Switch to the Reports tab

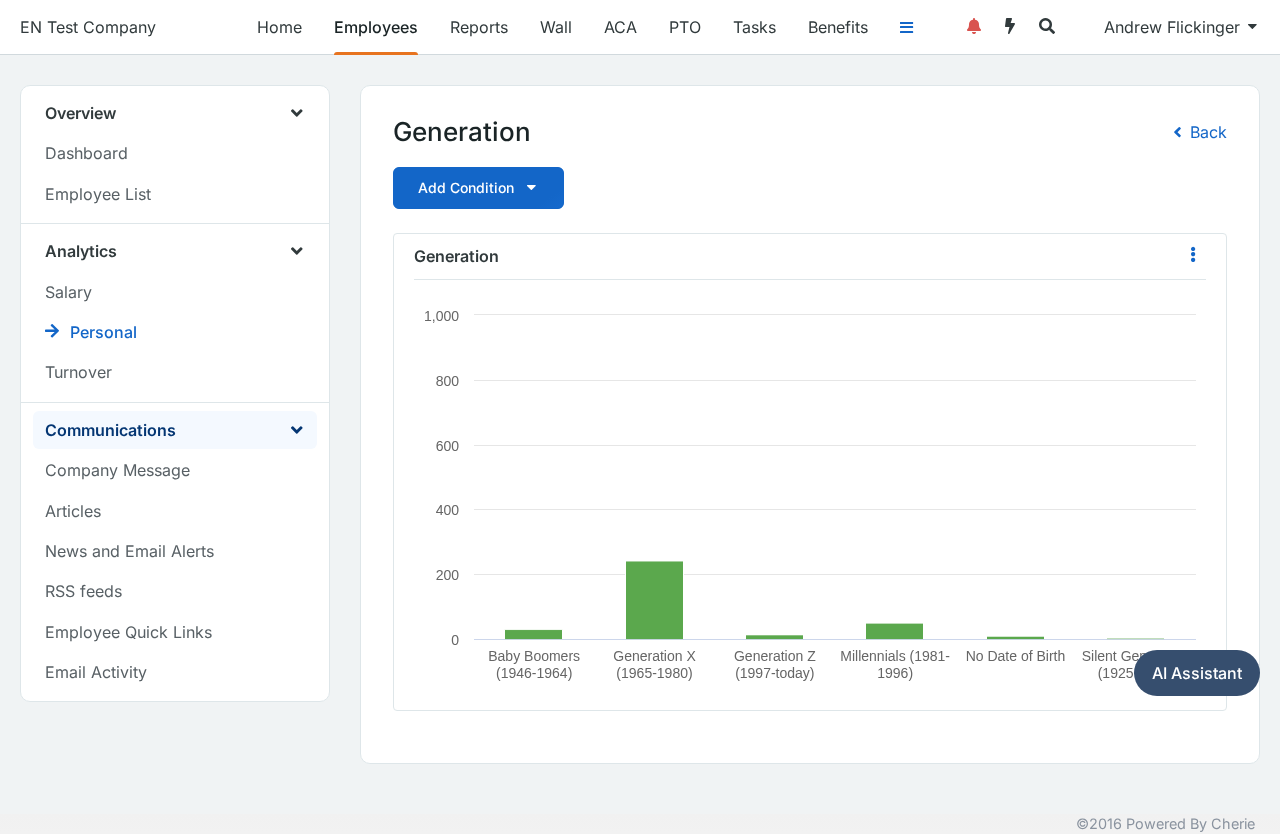click(479, 27)
